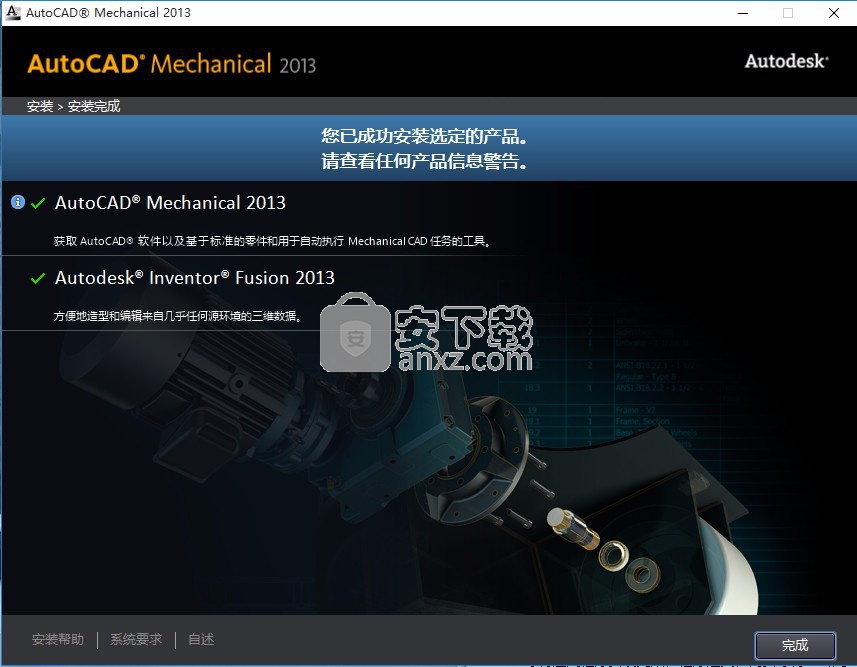Click the AutoCAD application icon in the title bar
857x667 pixels.
13,13
